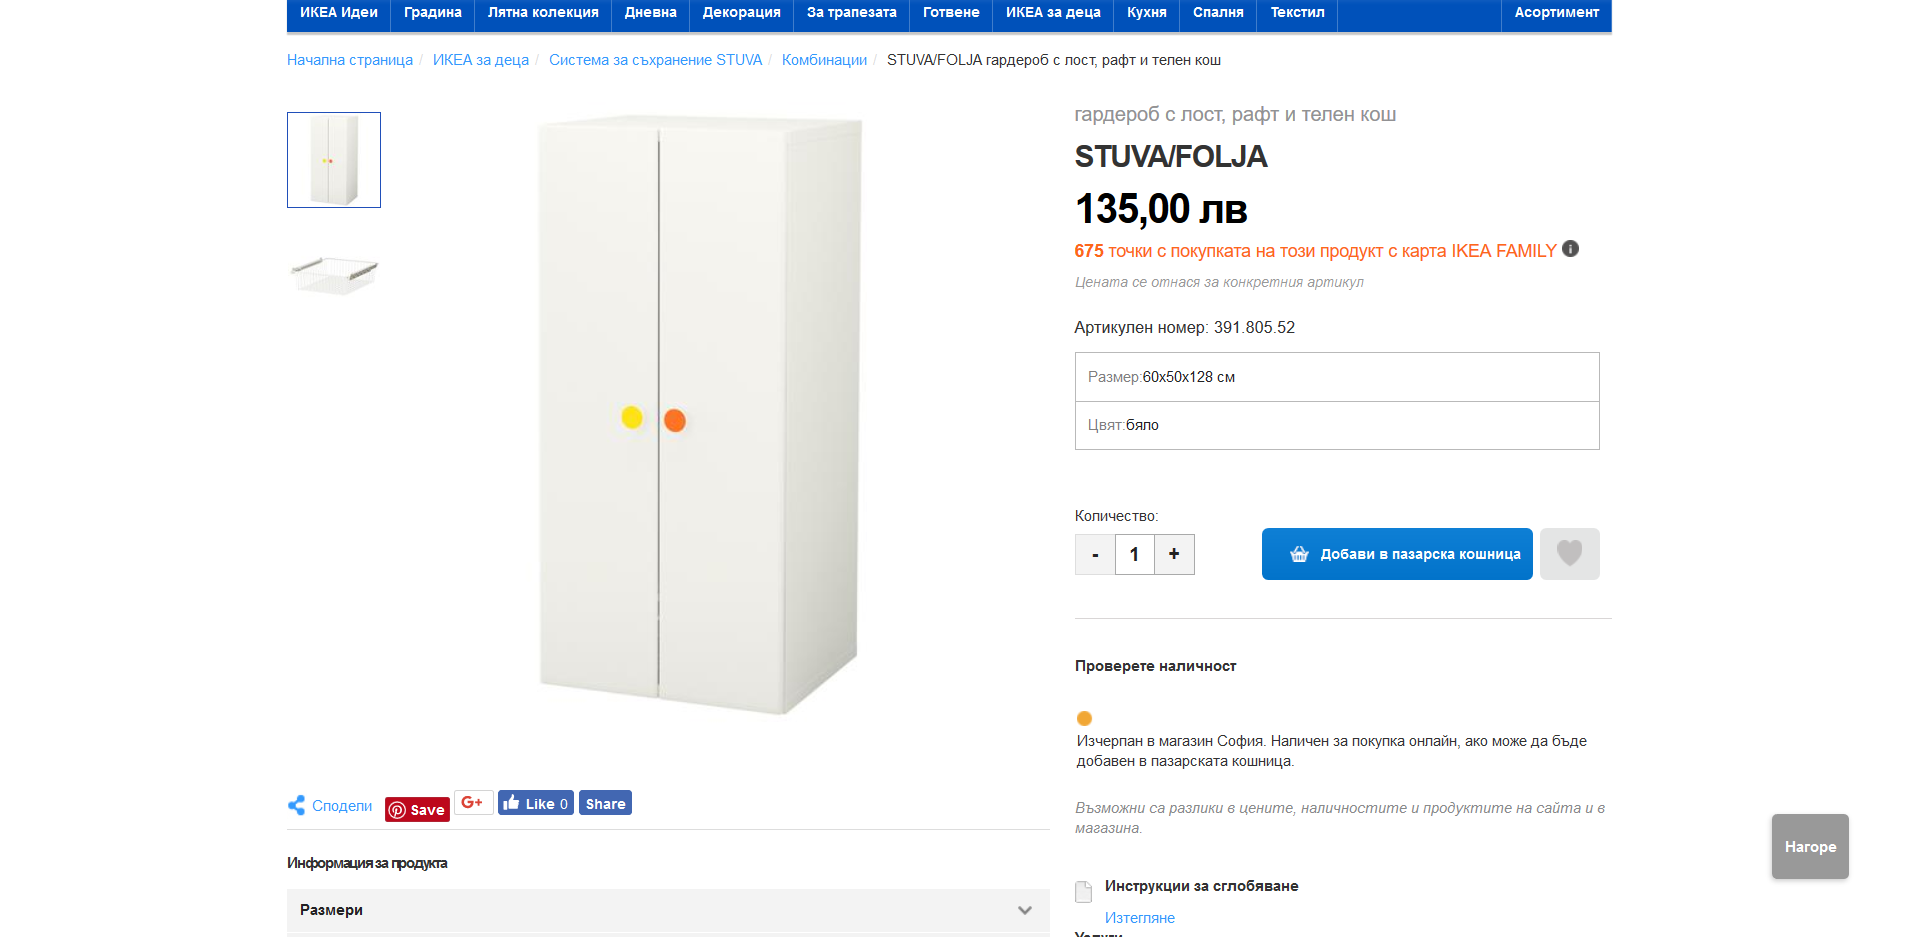
Task: Save the product to Pinterest
Action: [417, 810]
